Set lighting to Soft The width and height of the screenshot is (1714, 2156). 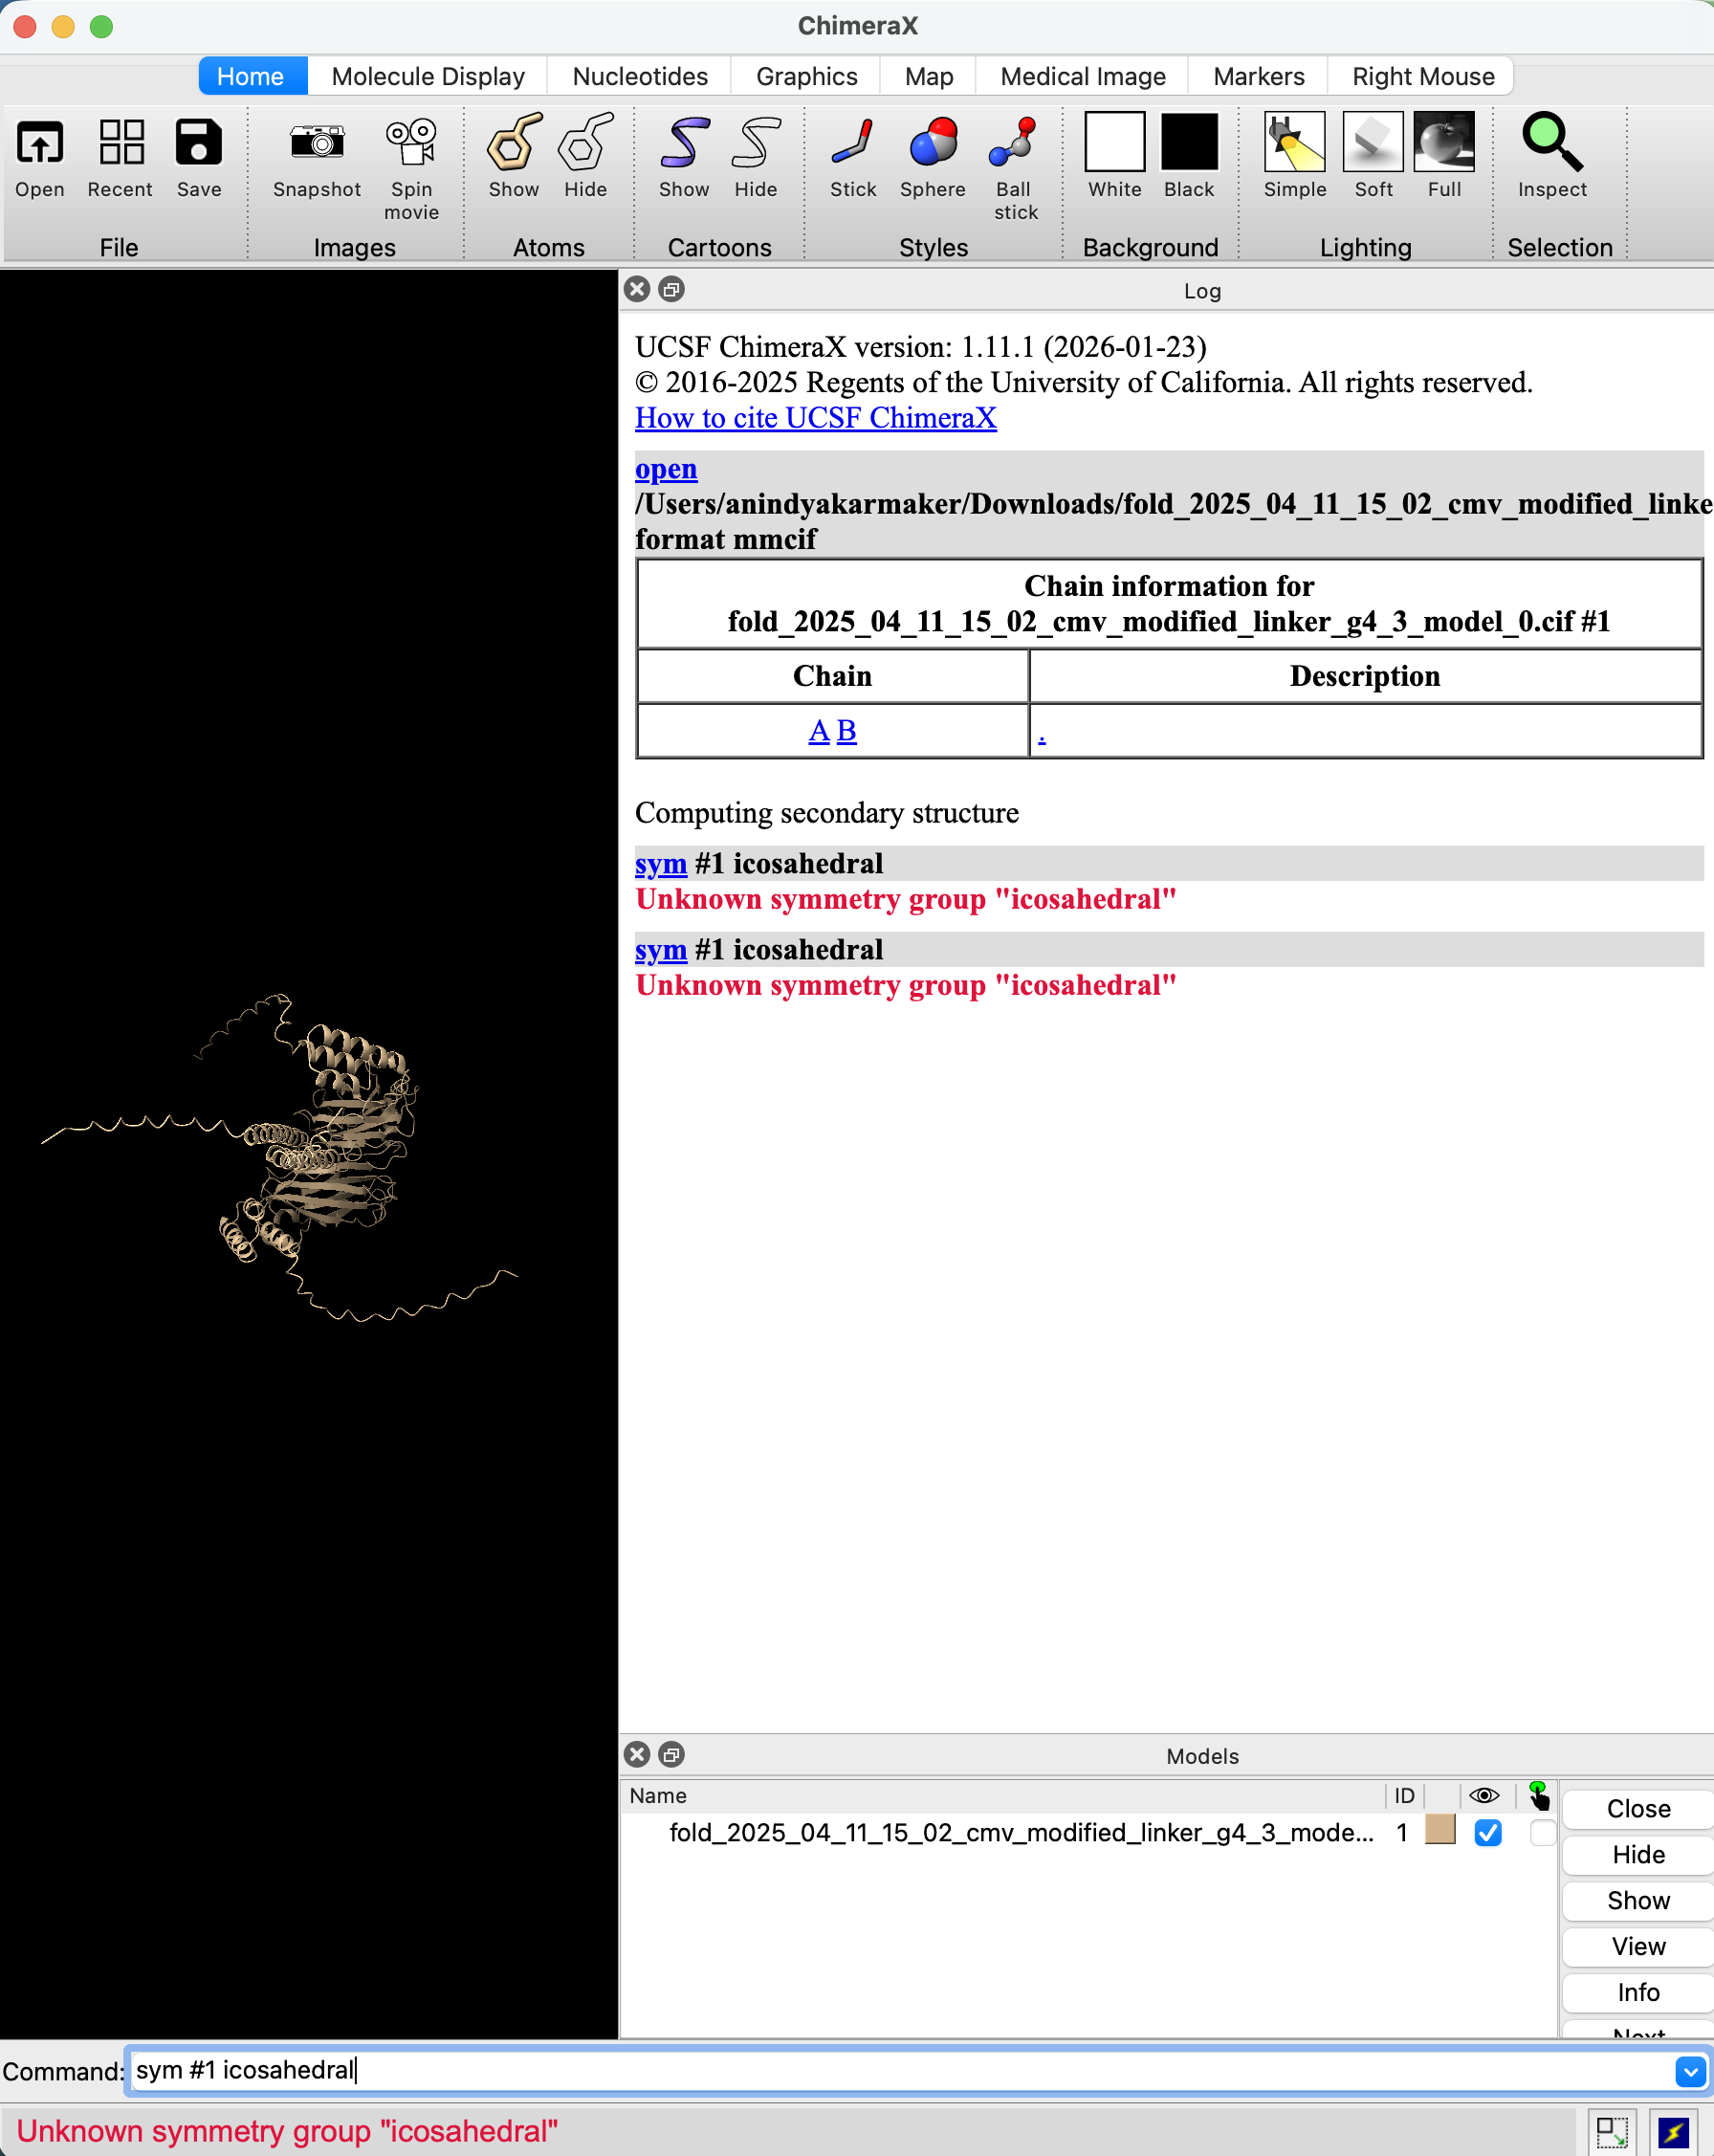pos(1372,143)
